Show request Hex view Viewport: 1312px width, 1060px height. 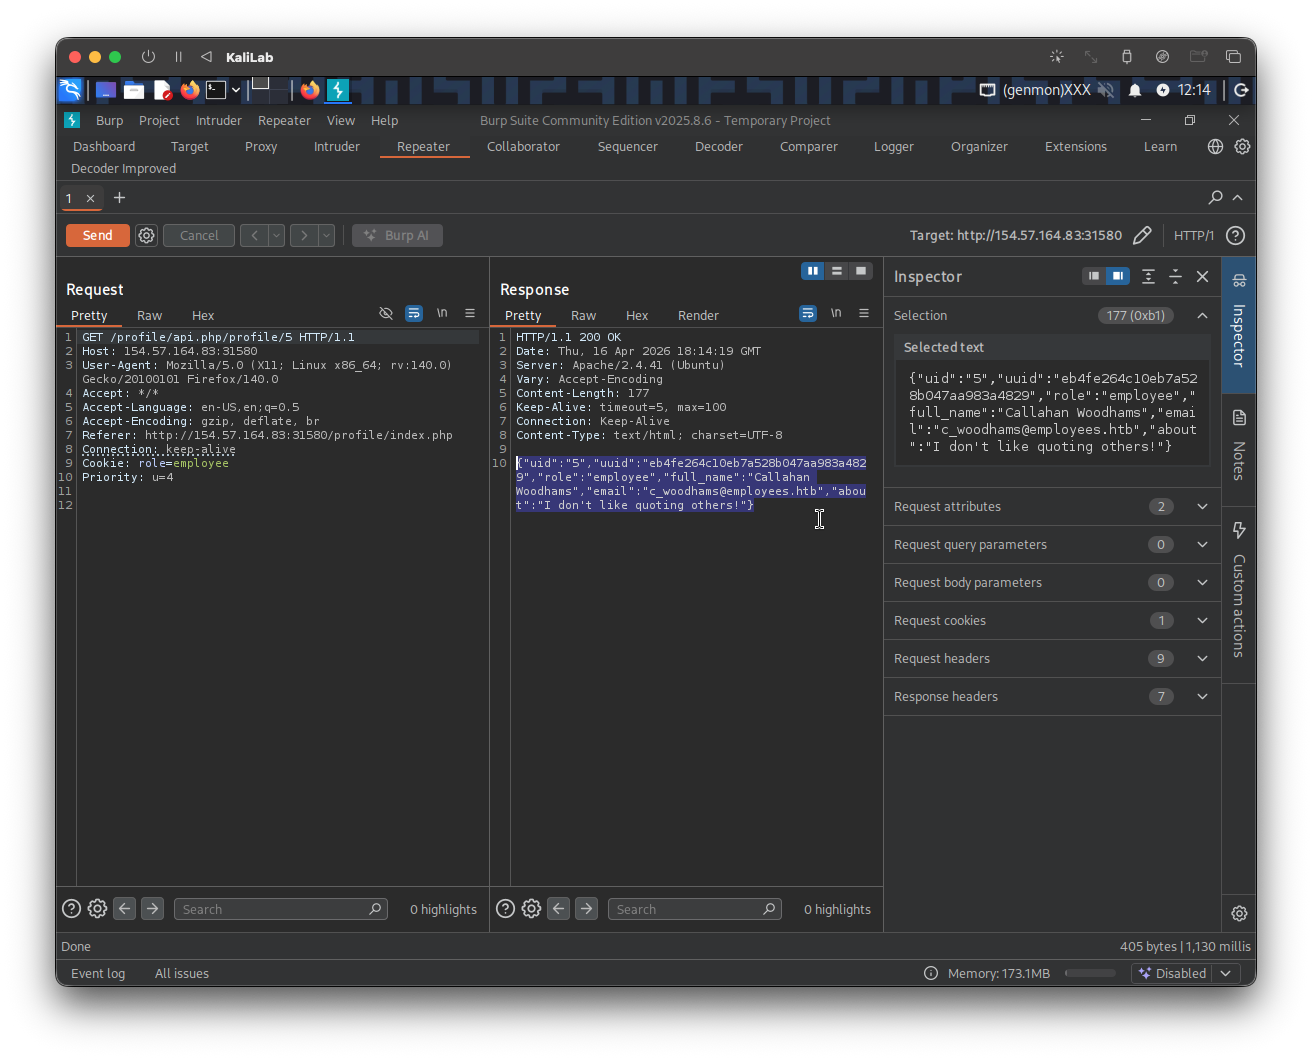[203, 315]
